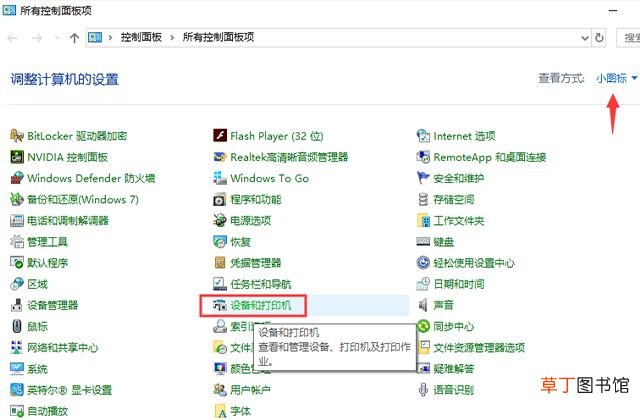Click the Windows Defender 防火墙 icon

(17, 178)
